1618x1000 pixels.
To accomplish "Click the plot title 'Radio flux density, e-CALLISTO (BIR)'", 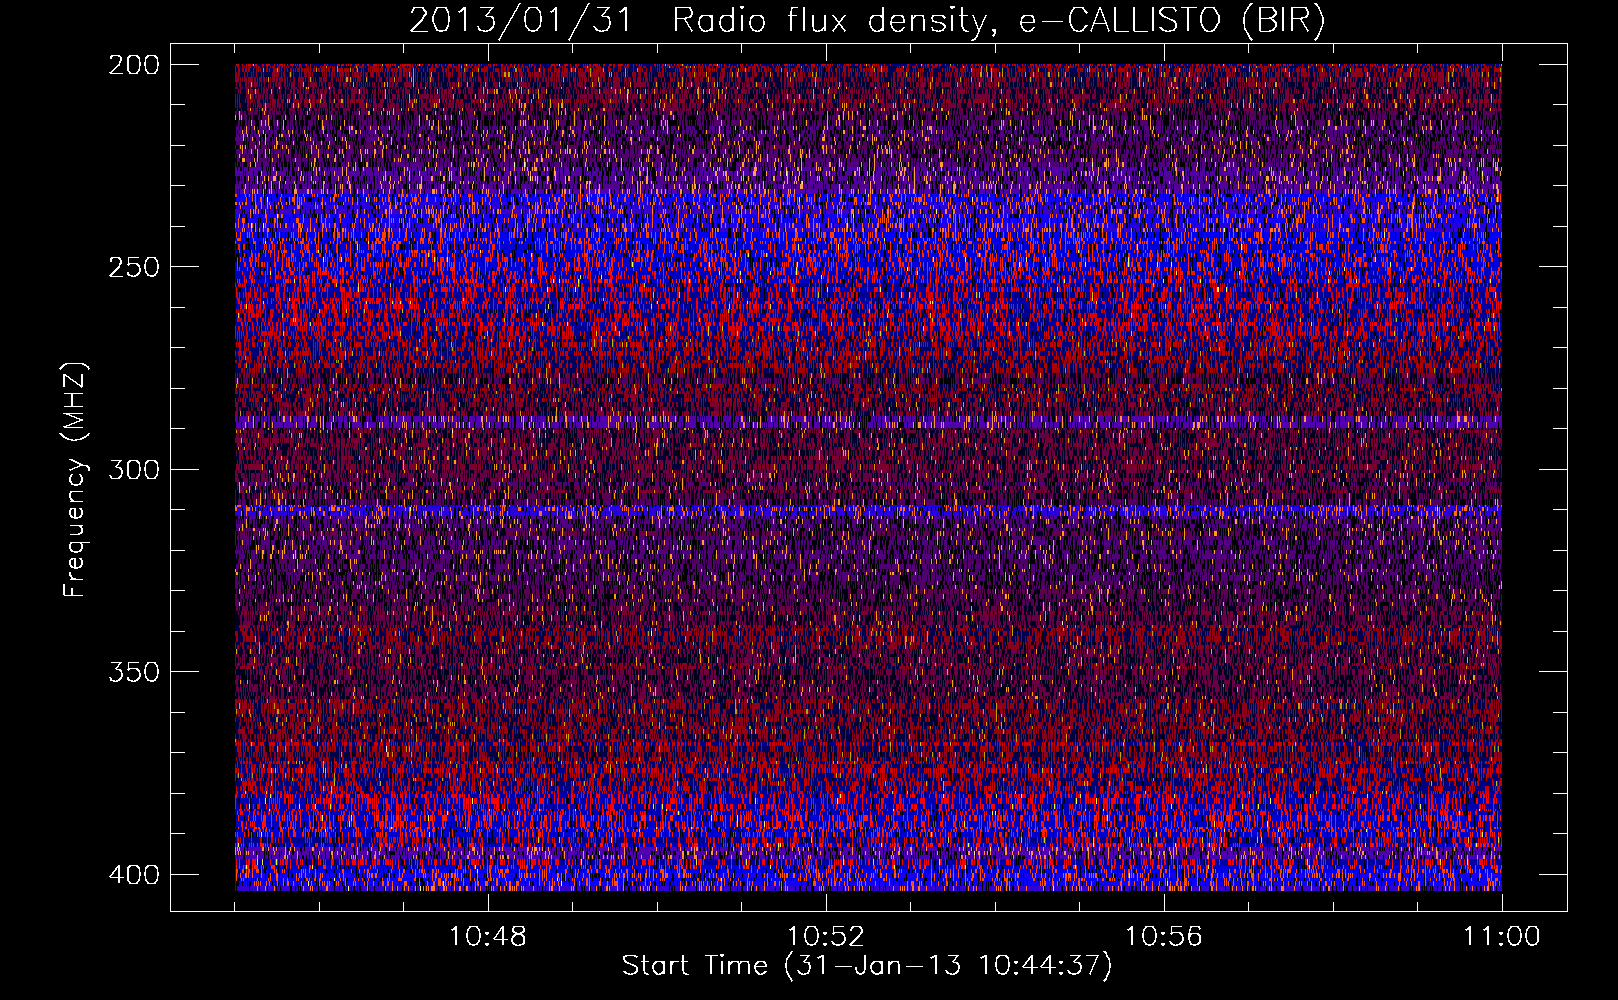I will pyautogui.click(x=999, y=20).
